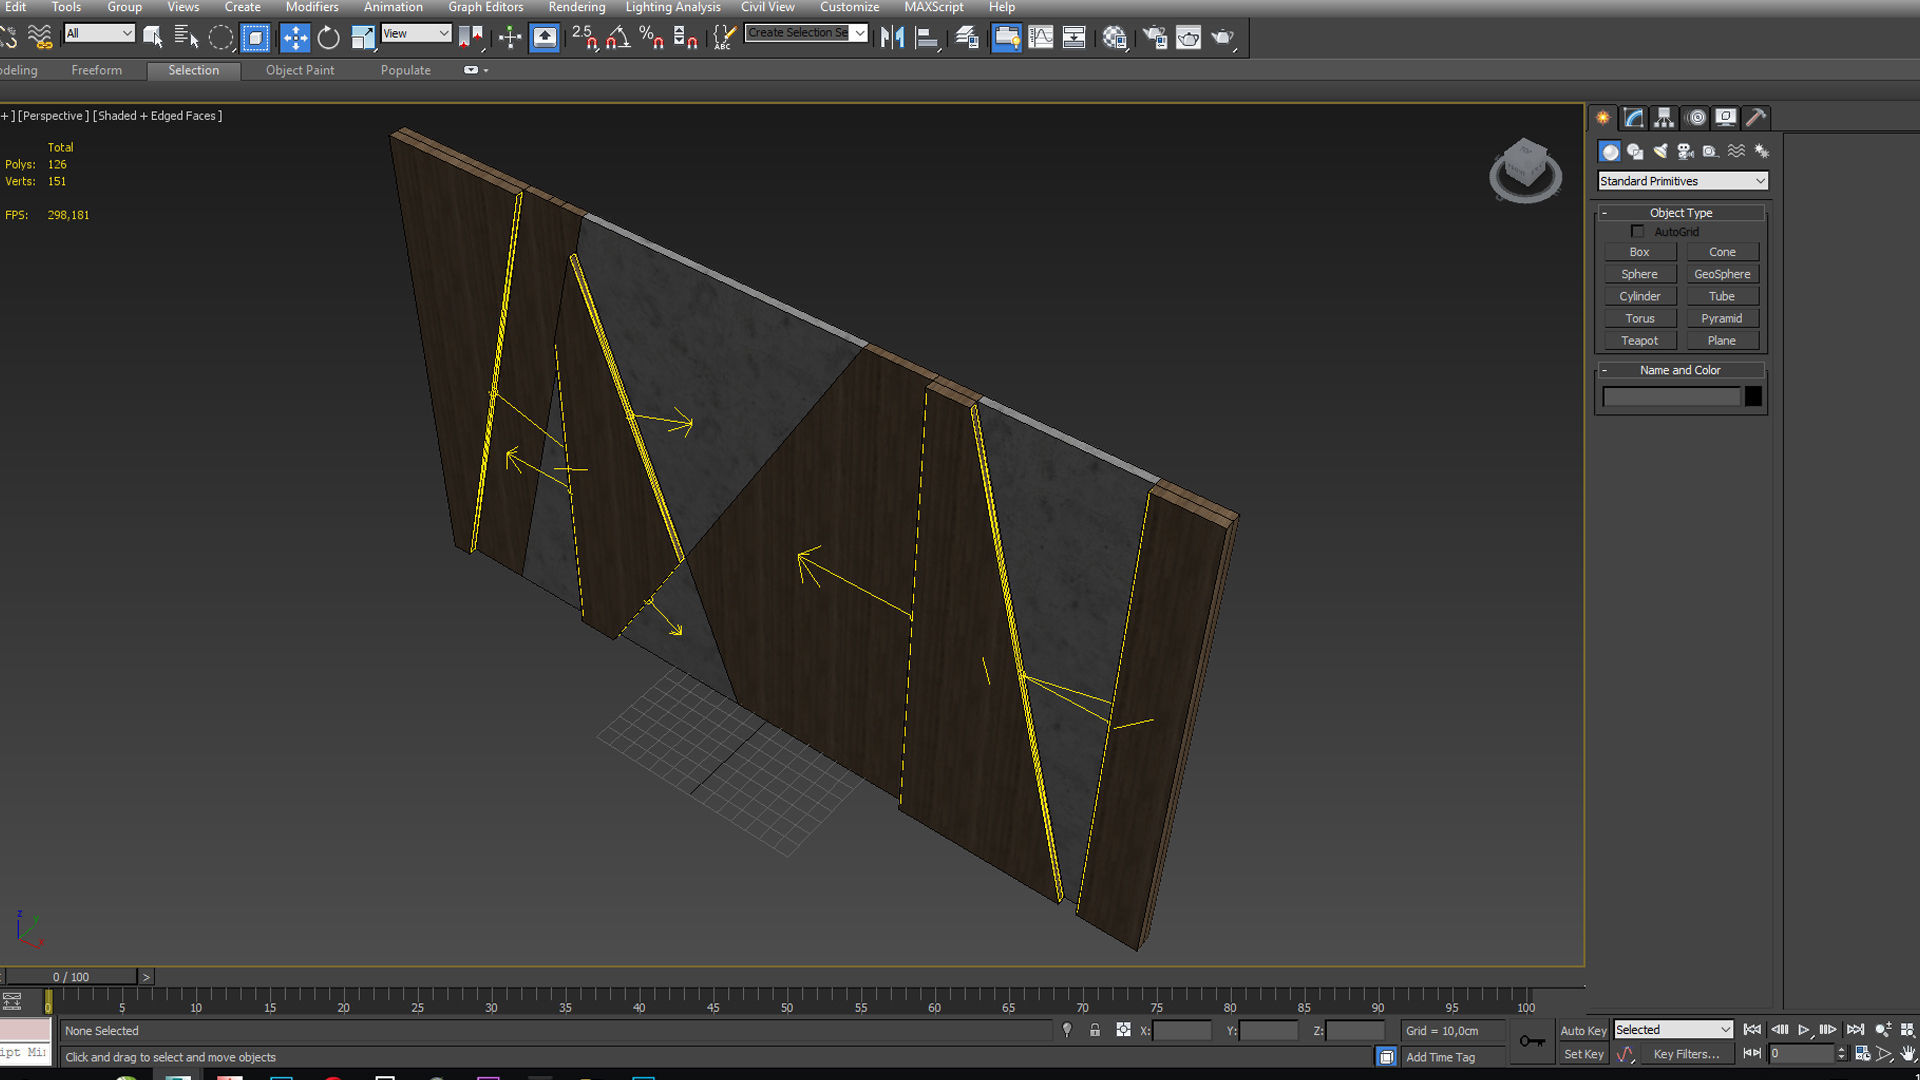Create a Sphere primitive
This screenshot has width=1920, height=1080.
point(1640,274)
